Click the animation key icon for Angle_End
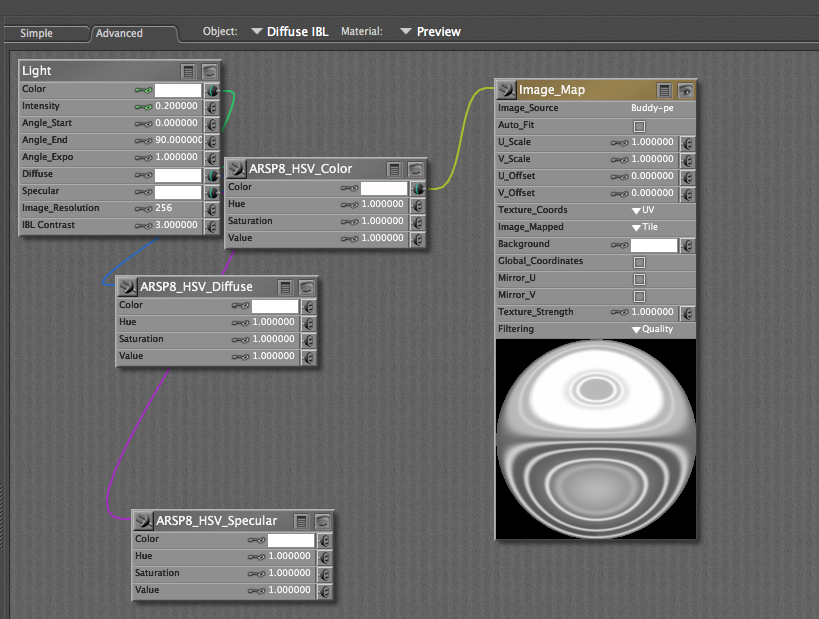 (x=144, y=141)
